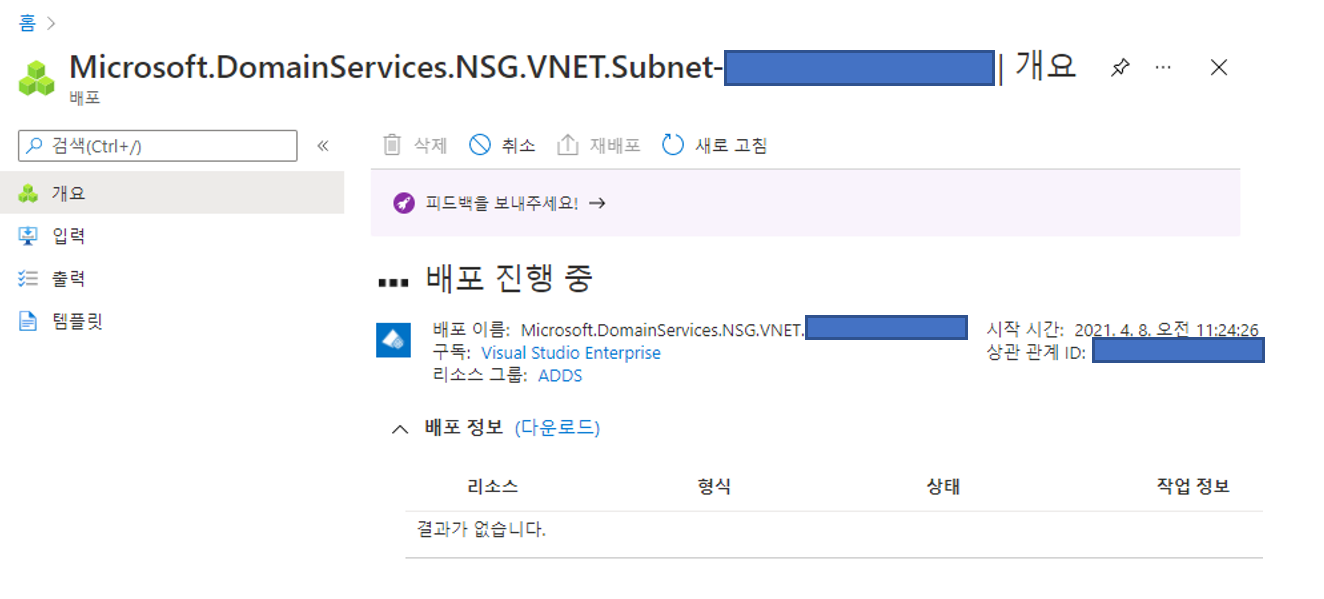
Task: Click the (다운로드) download link
Action: tap(557, 428)
